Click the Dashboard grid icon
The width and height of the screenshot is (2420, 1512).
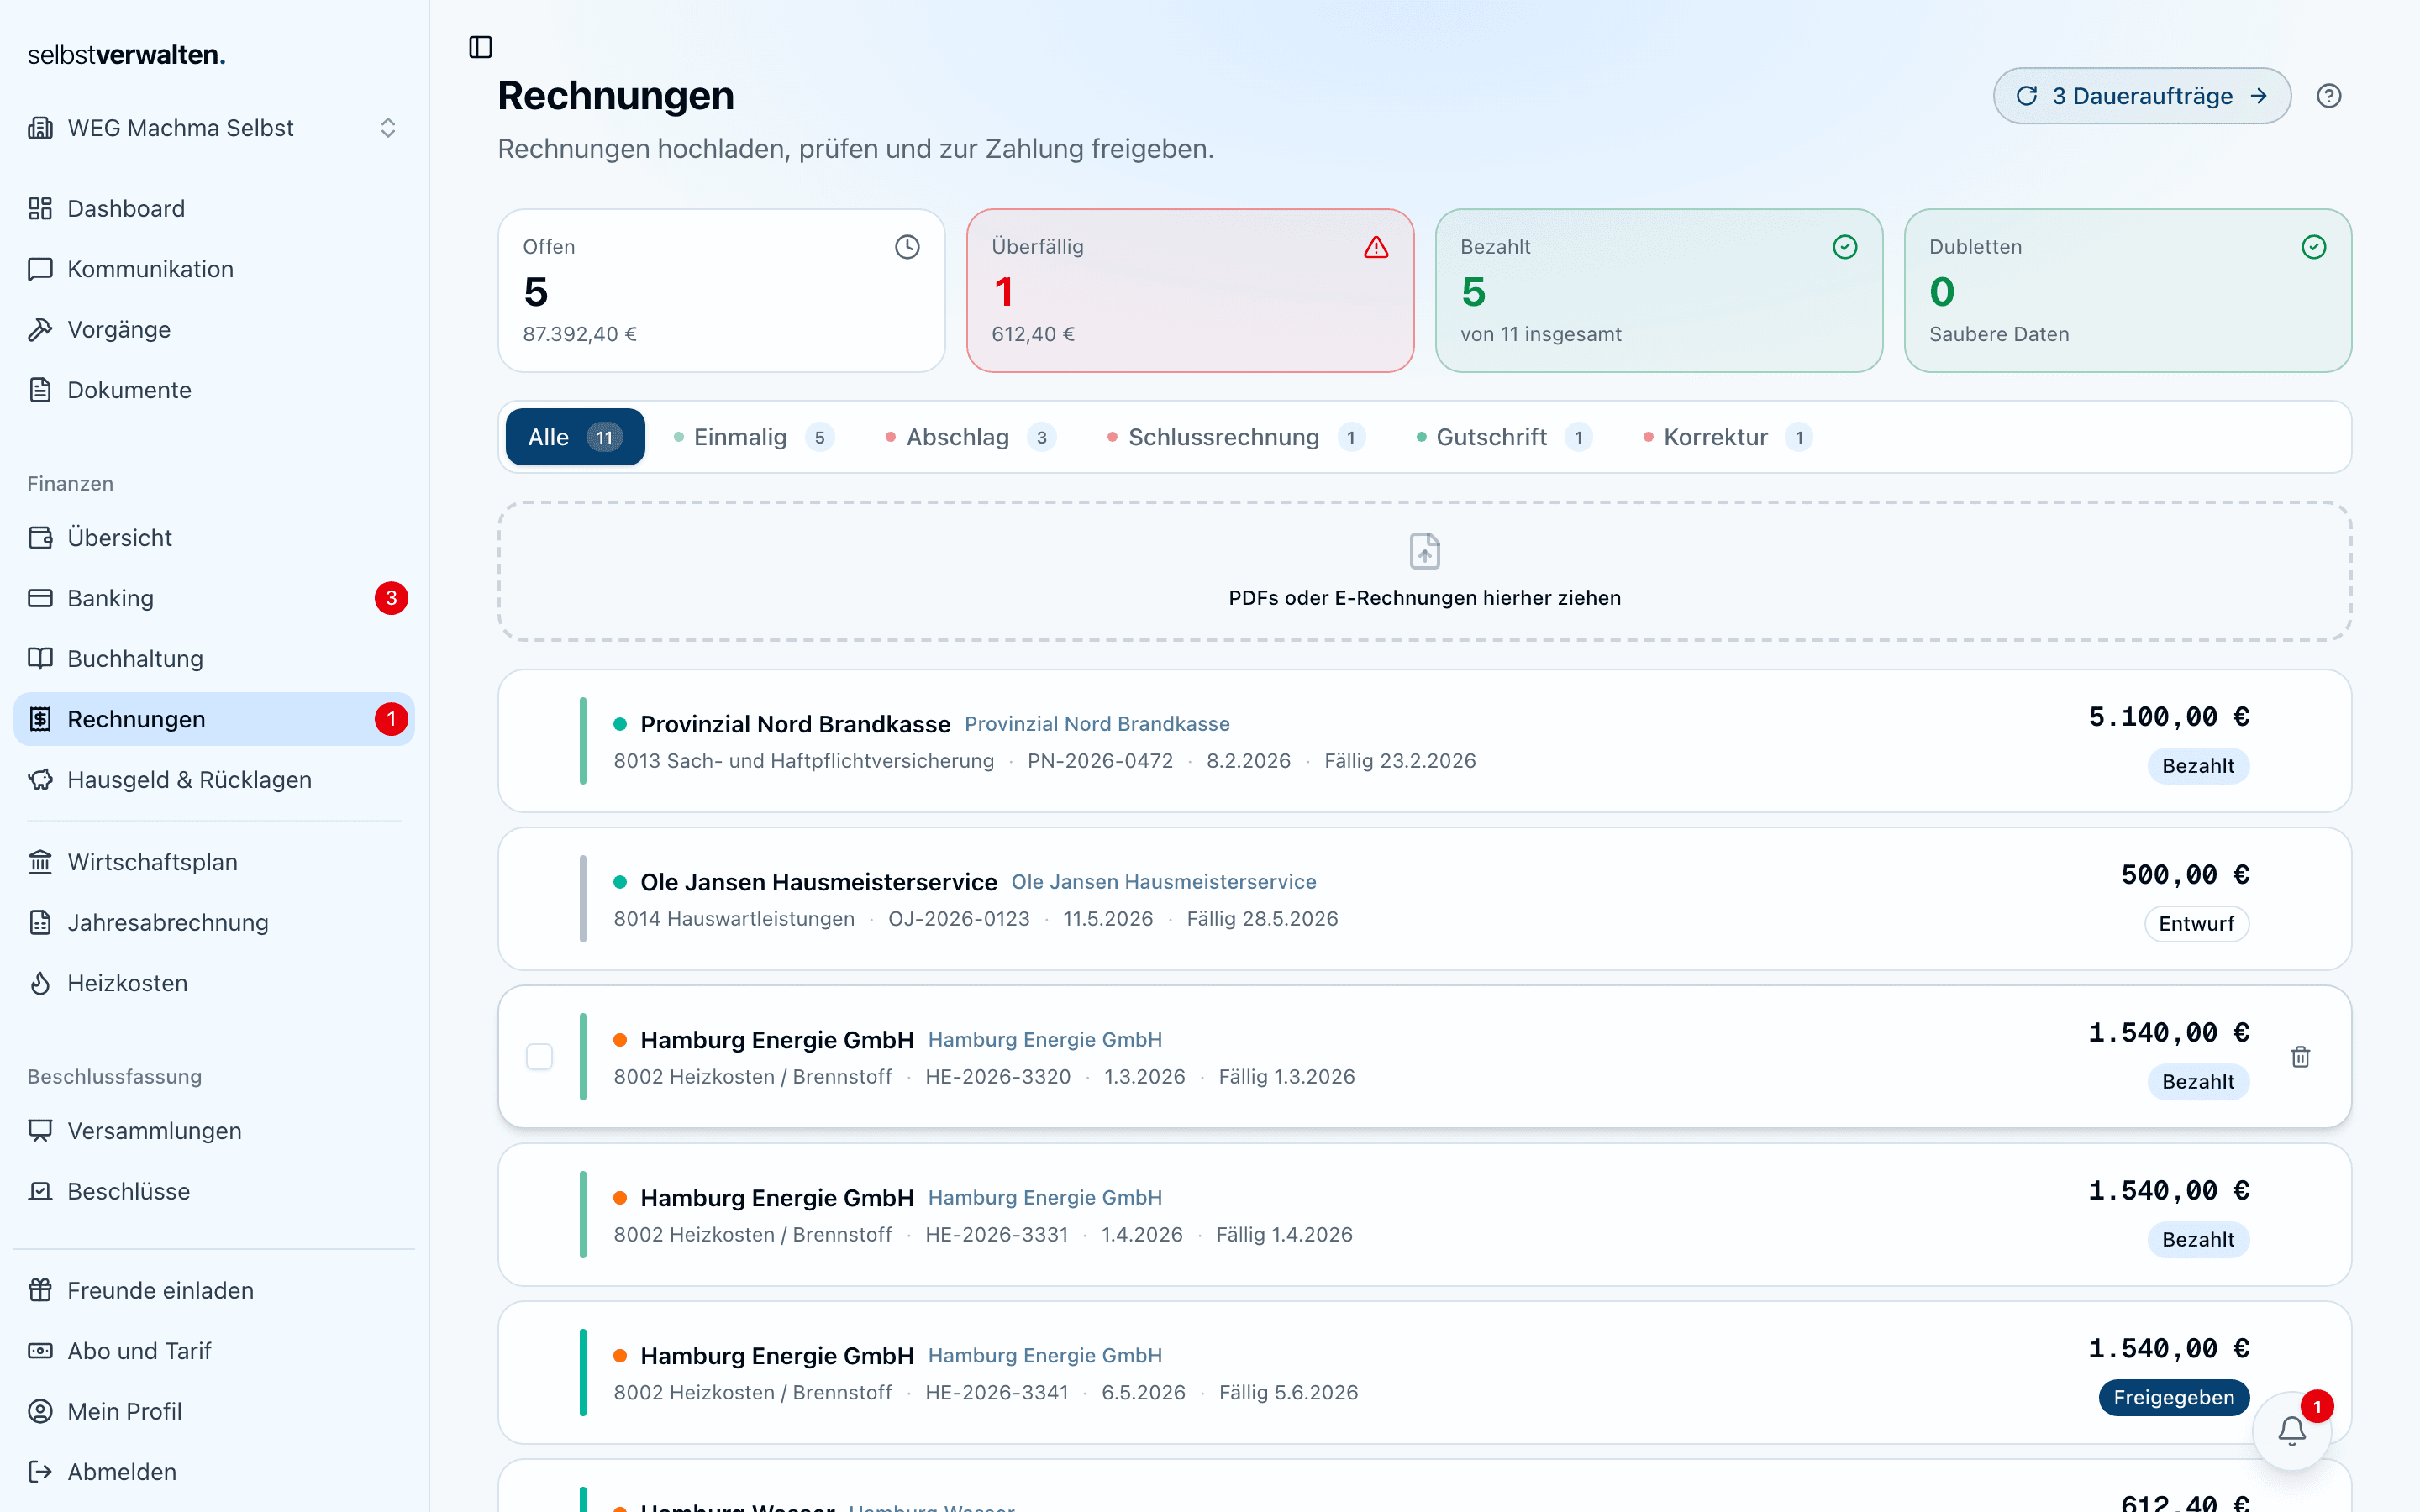pyautogui.click(x=40, y=208)
